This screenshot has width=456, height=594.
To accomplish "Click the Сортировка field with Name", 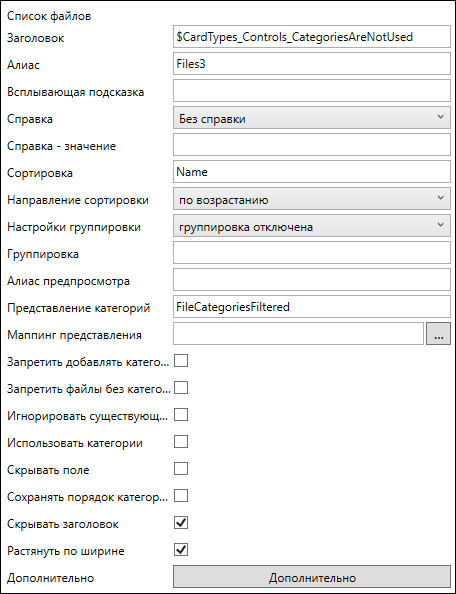I will pos(312,172).
